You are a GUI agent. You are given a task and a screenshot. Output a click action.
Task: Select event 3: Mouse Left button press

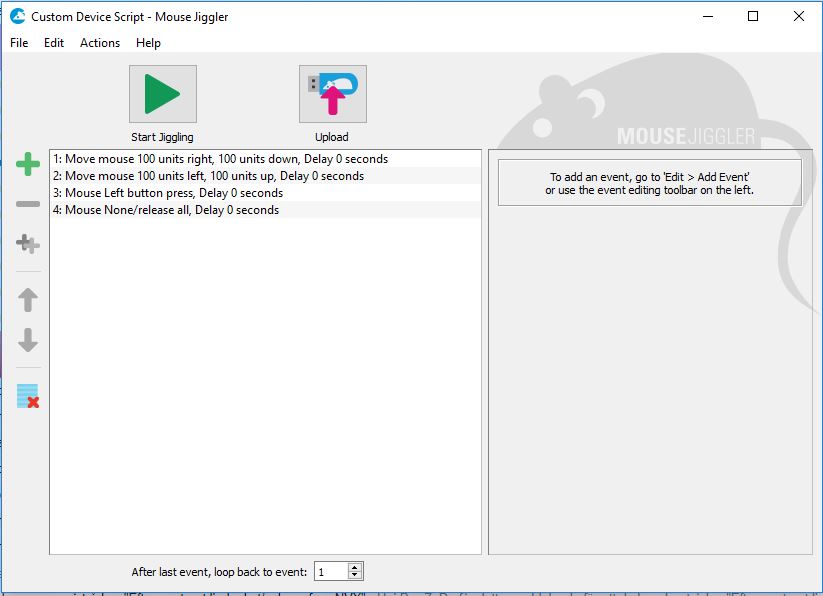coord(265,193)
